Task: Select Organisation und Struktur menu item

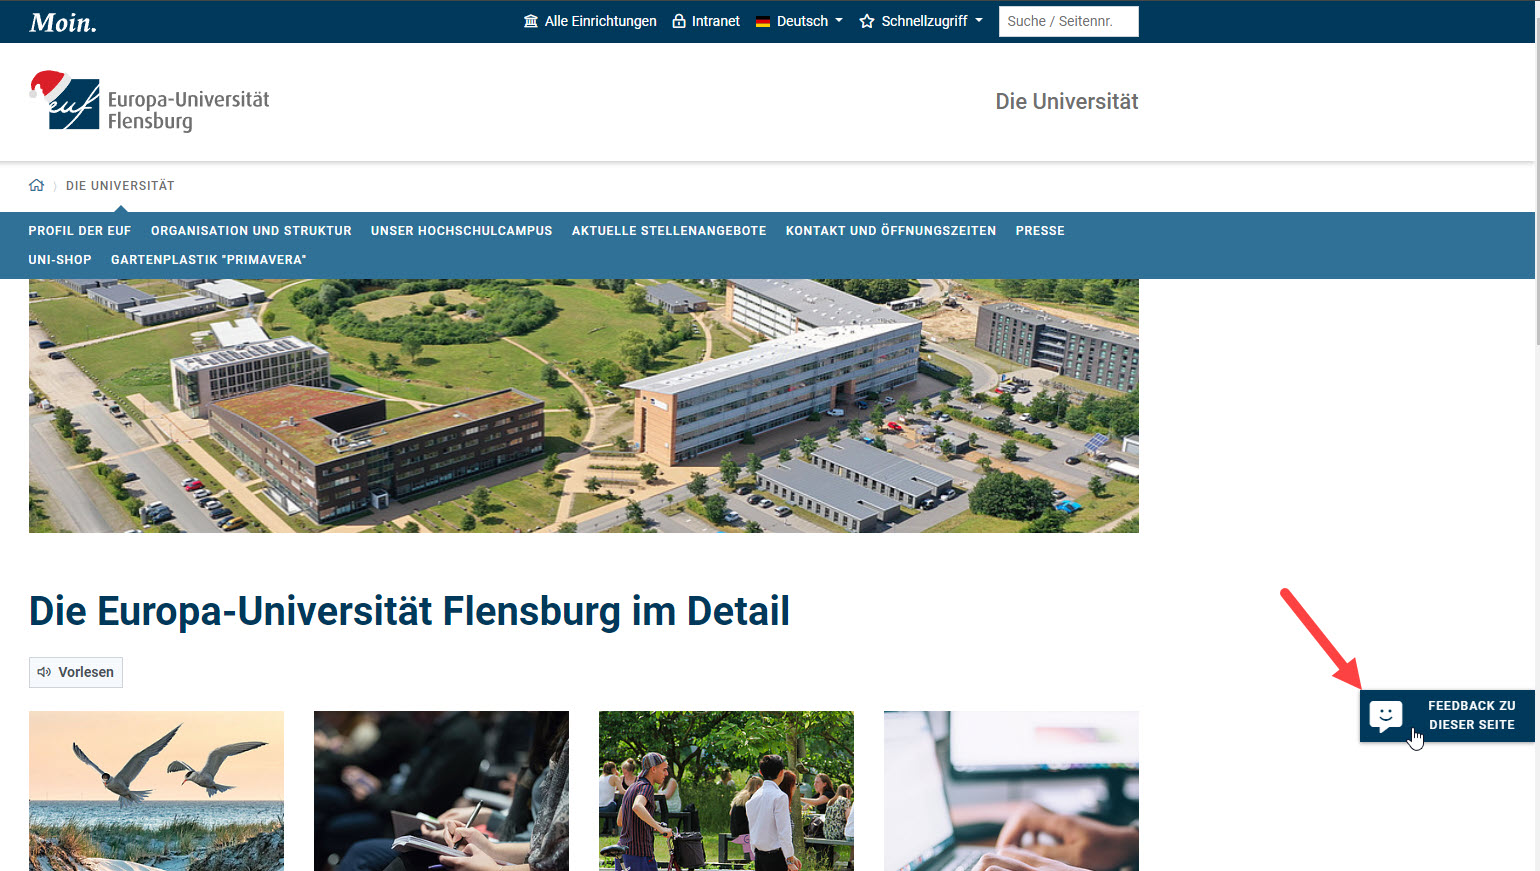Action: click(x=251, y=231)
